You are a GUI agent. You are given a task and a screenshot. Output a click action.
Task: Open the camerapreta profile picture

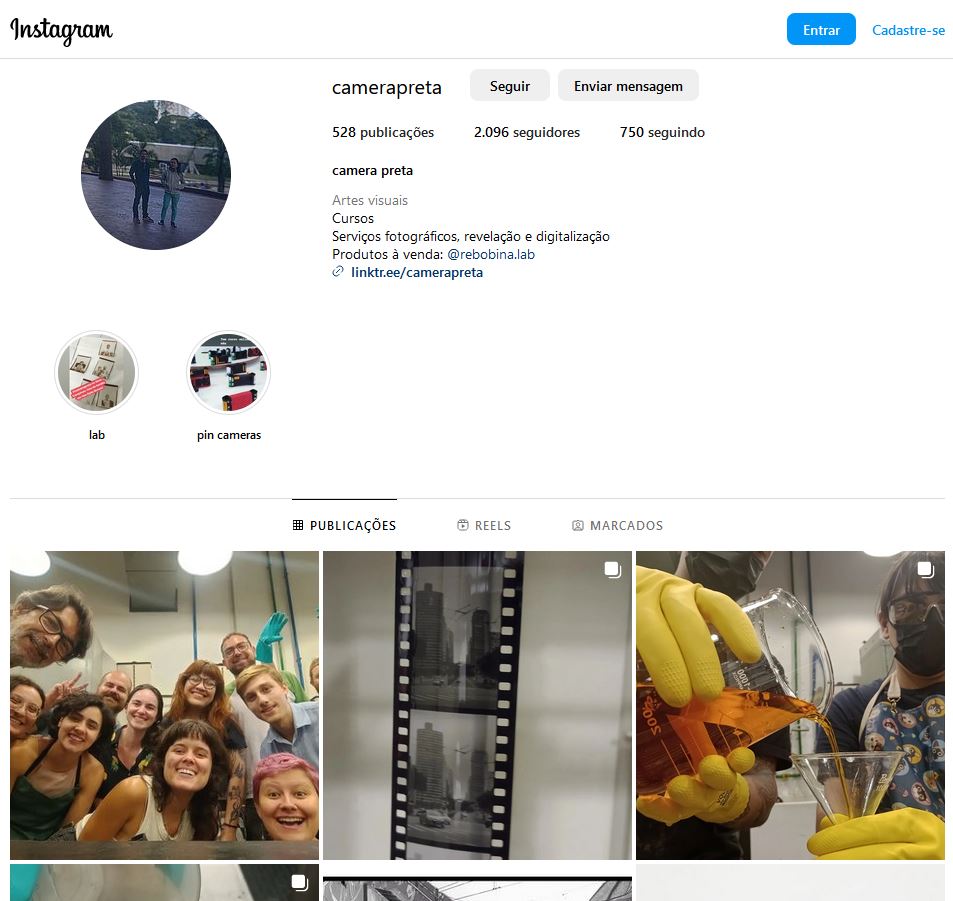pyautogui.click(x=156, y=175)
